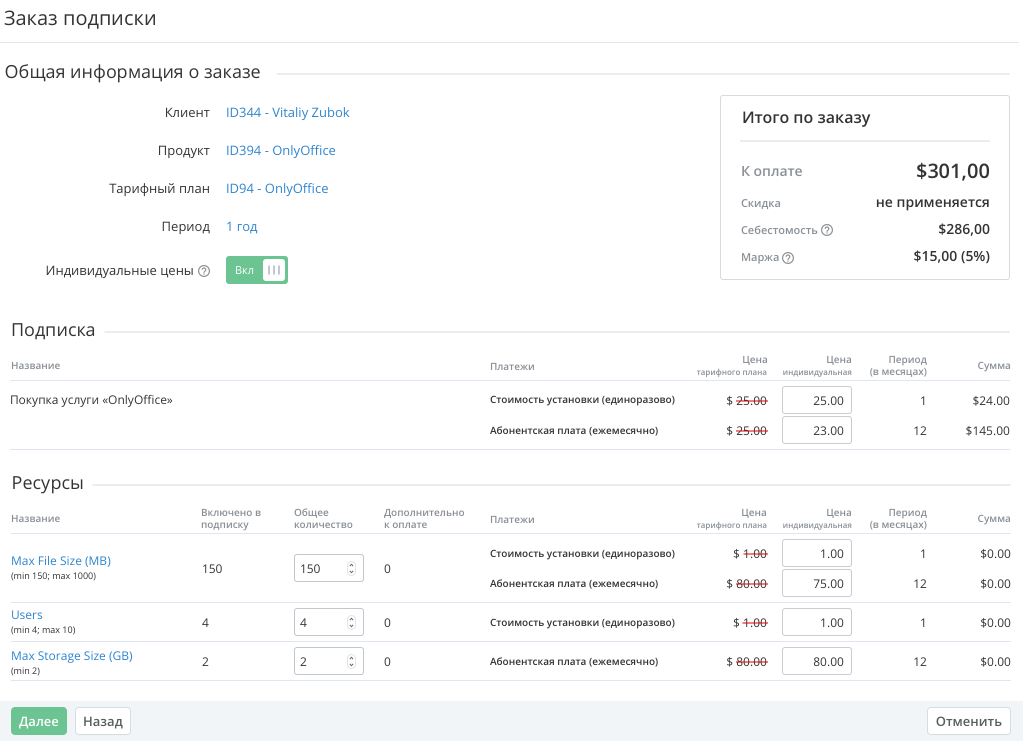Edit Max Storage Size monthly price 80.00

click(817, 662)
